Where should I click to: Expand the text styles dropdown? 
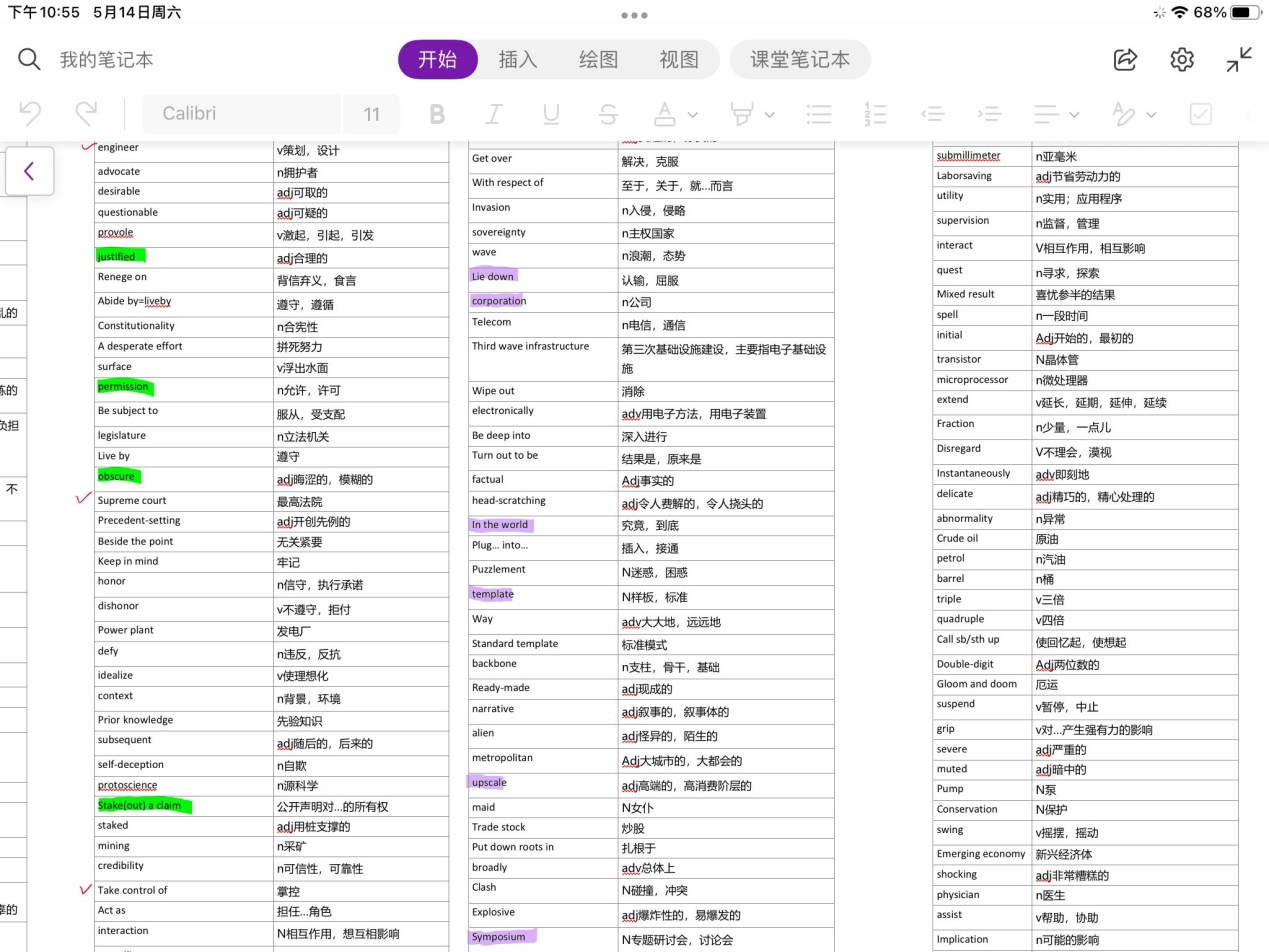click(1151, 115)
